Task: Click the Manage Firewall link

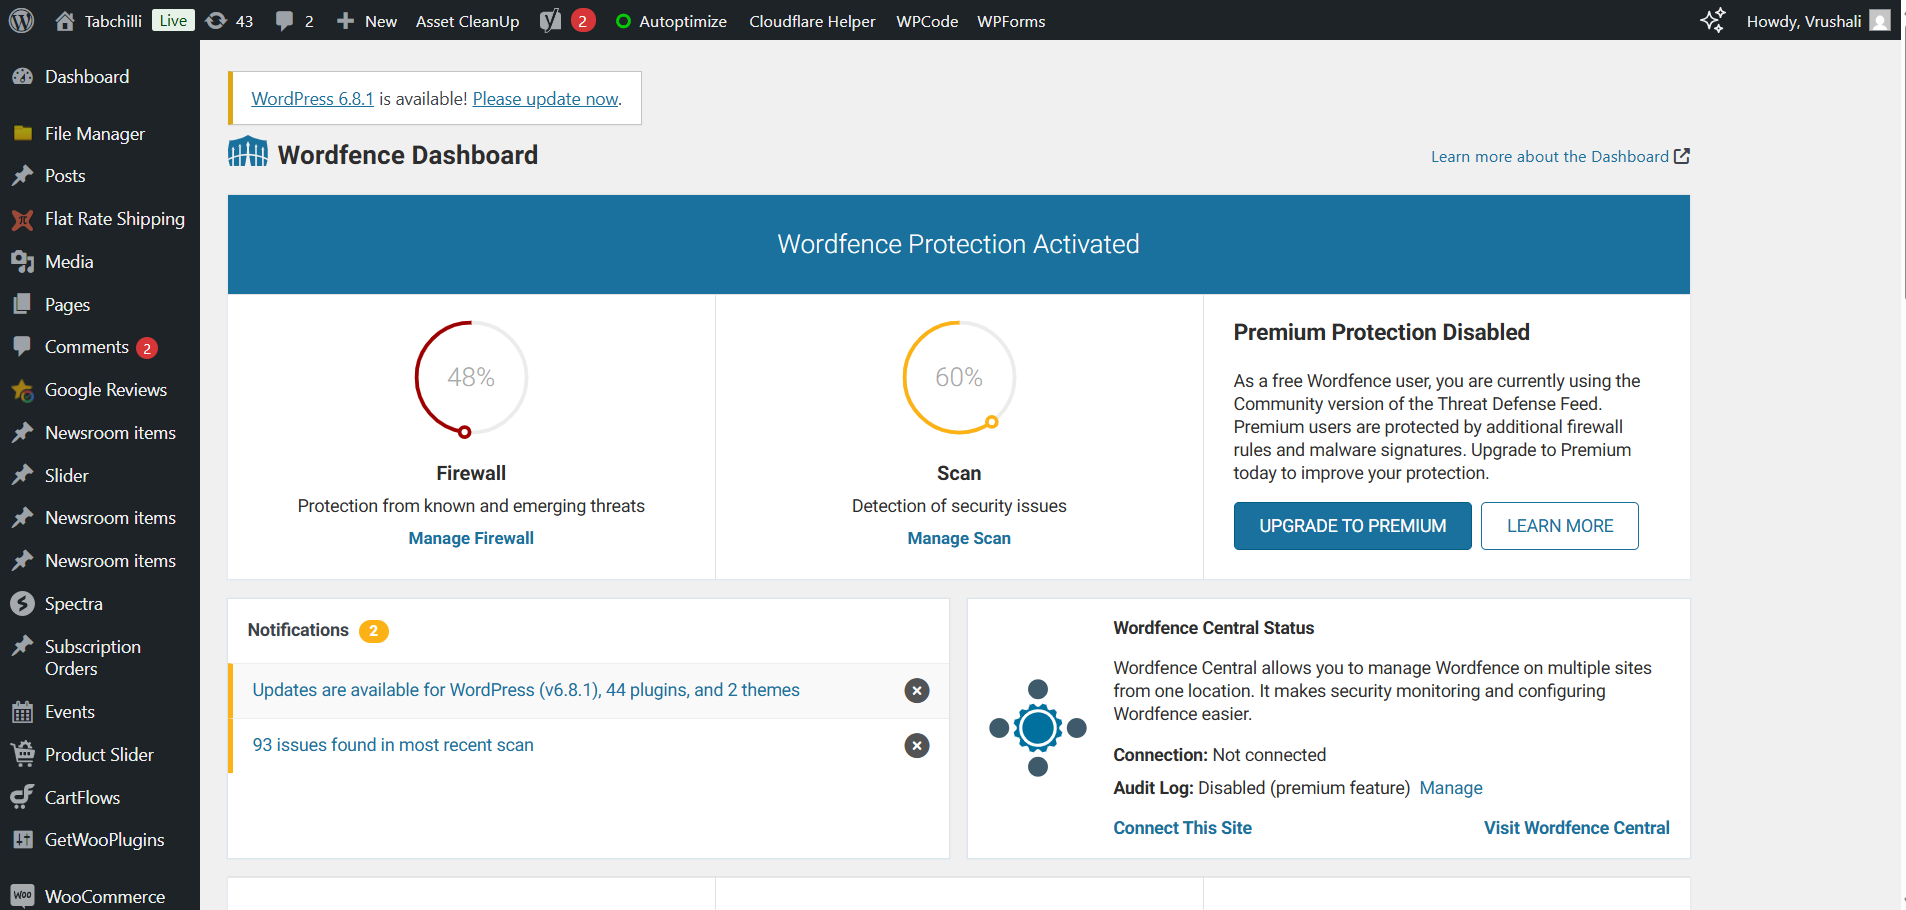Action: pos(471,538)
